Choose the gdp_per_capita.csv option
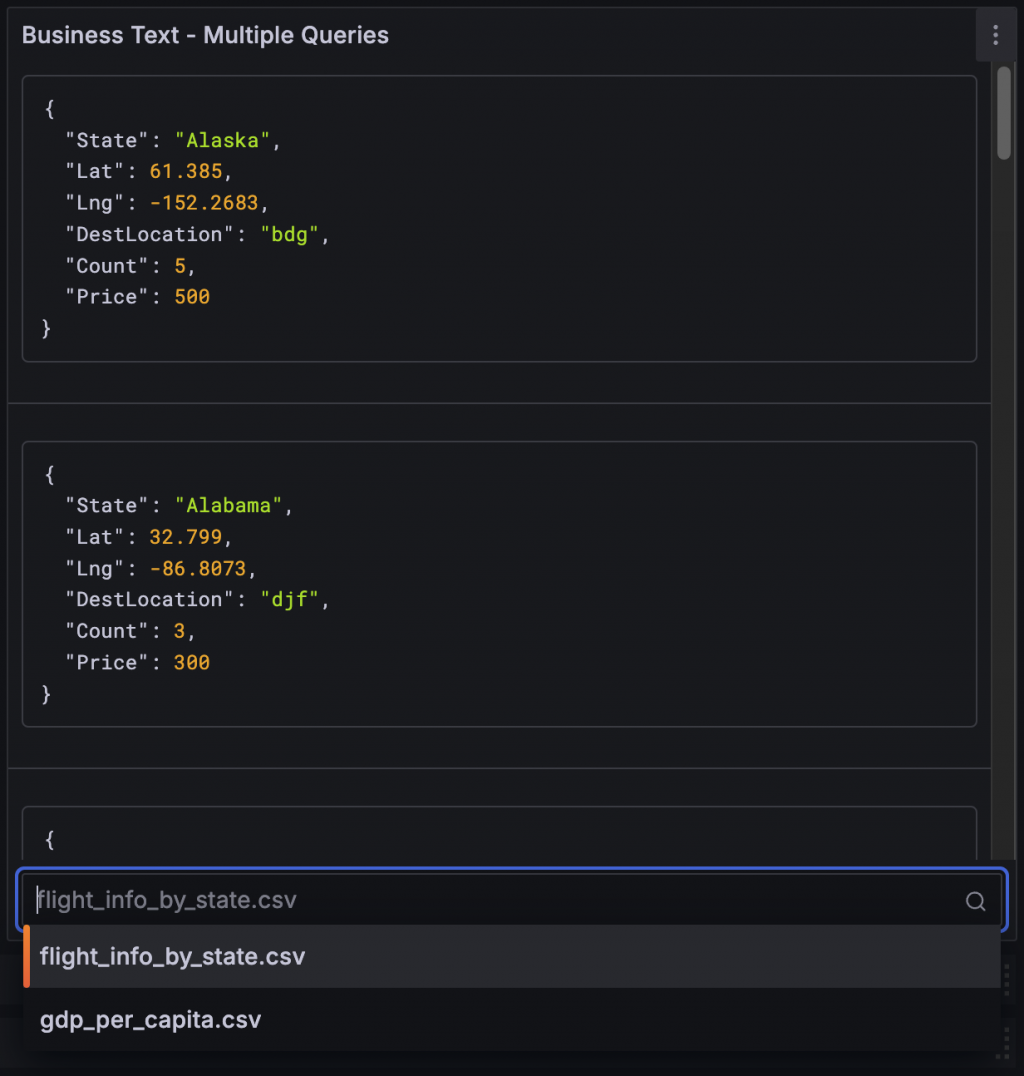Screen dimensions: 1024x1076 [150, 1020]
